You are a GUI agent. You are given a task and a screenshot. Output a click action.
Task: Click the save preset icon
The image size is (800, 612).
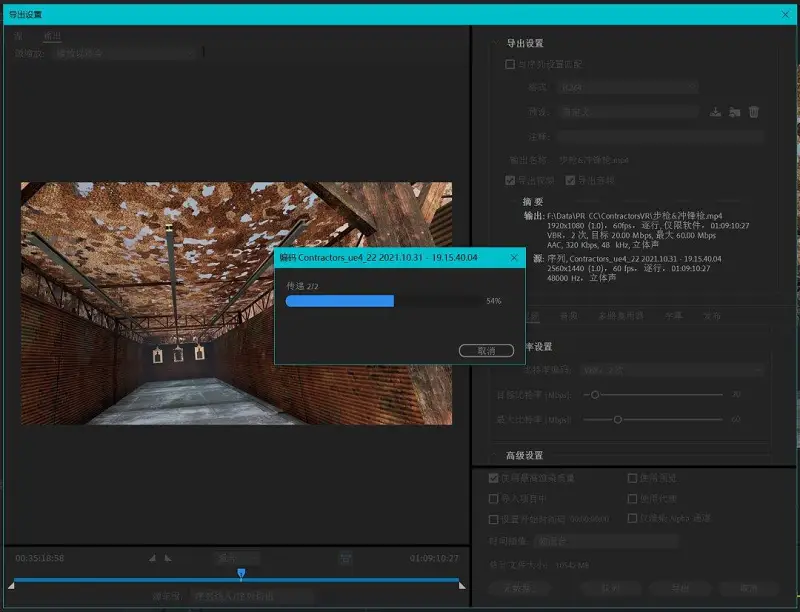coord(715,112)
